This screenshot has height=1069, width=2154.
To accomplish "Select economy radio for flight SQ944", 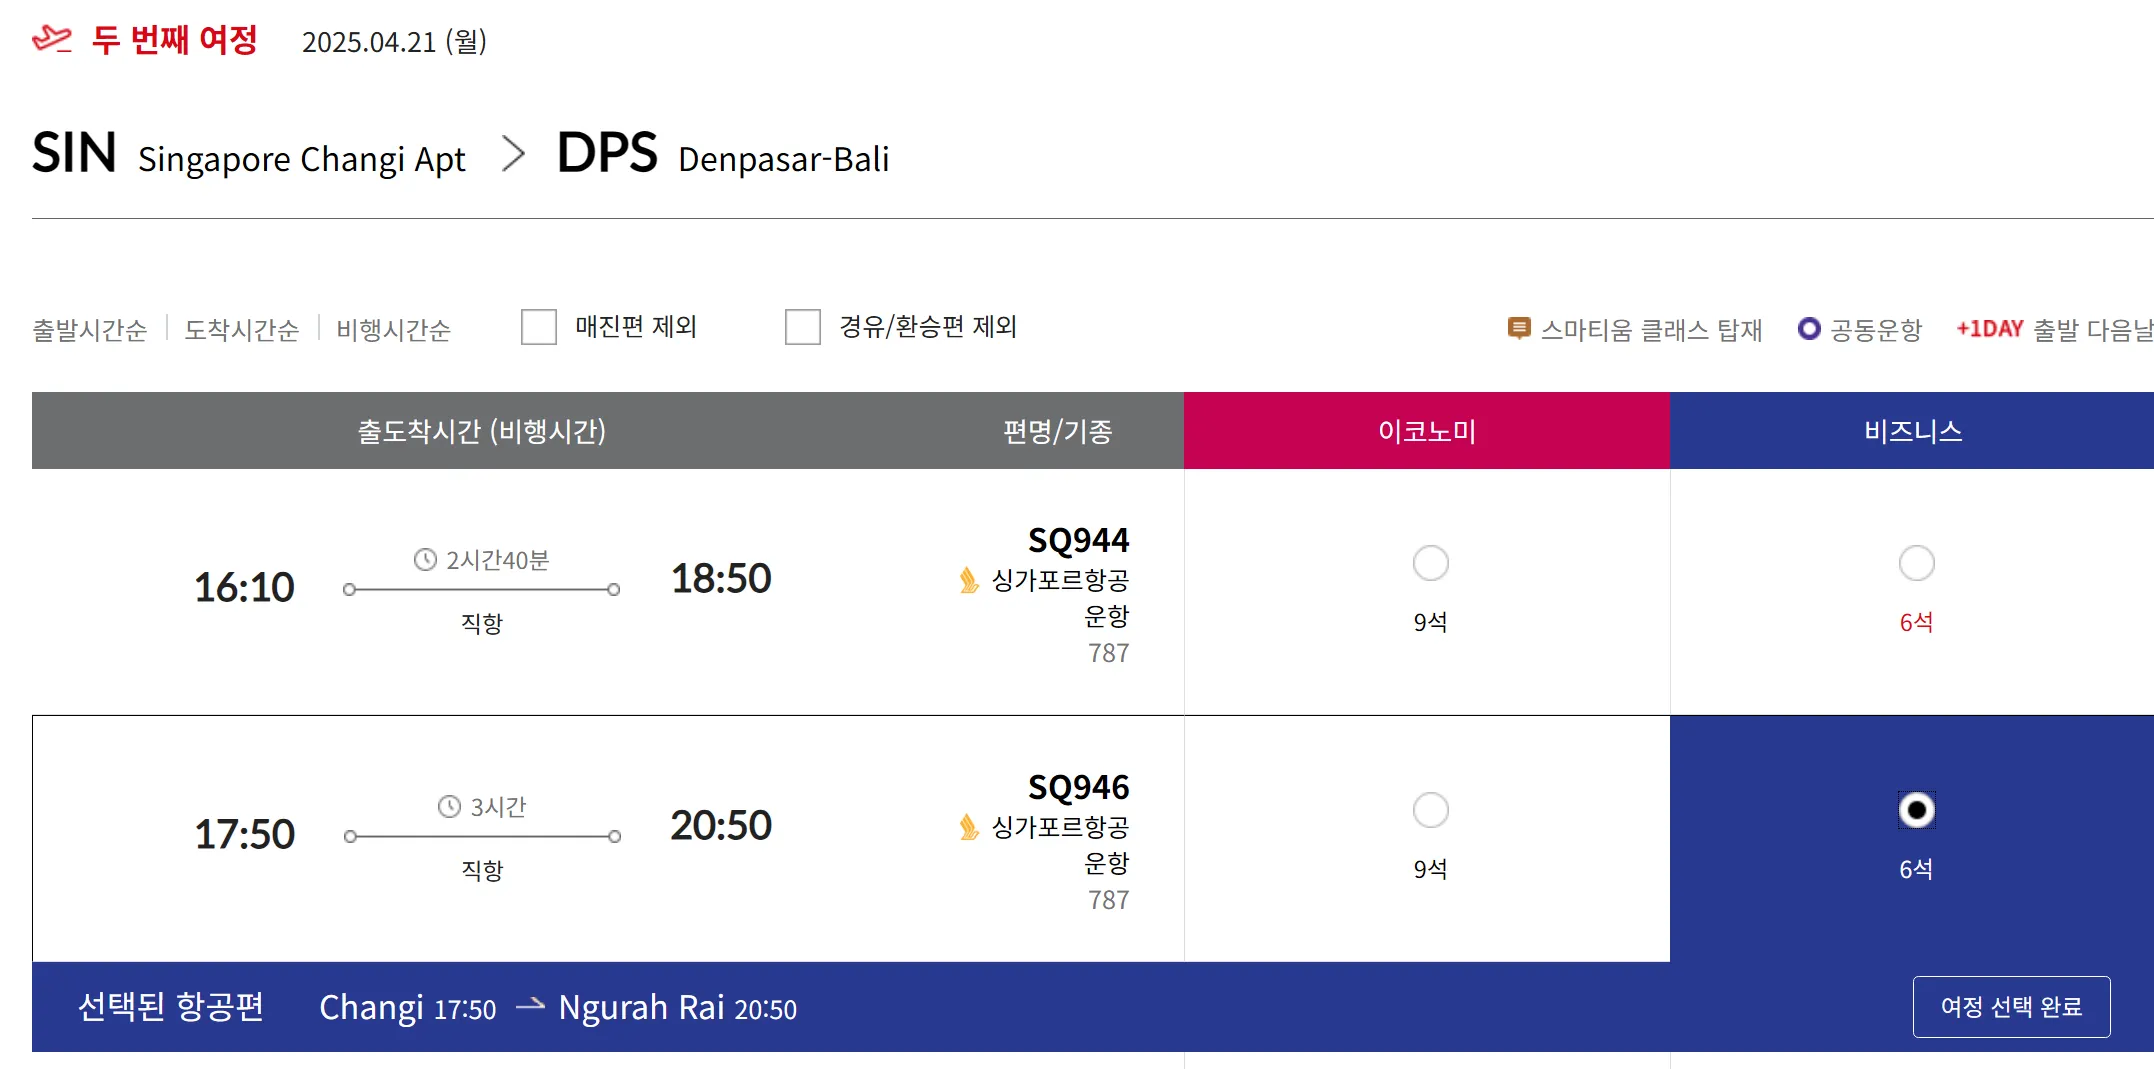I will click(1430, 563).
